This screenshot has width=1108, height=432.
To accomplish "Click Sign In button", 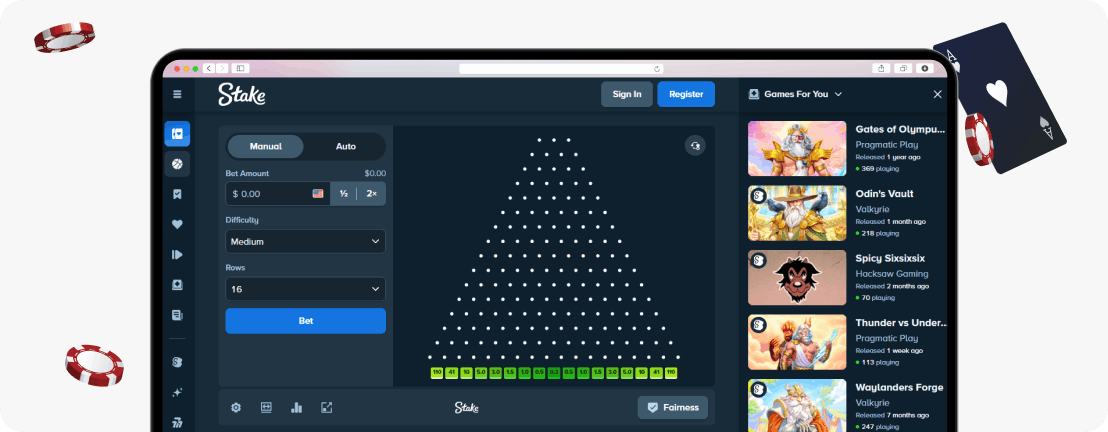I will coord(627,94).
